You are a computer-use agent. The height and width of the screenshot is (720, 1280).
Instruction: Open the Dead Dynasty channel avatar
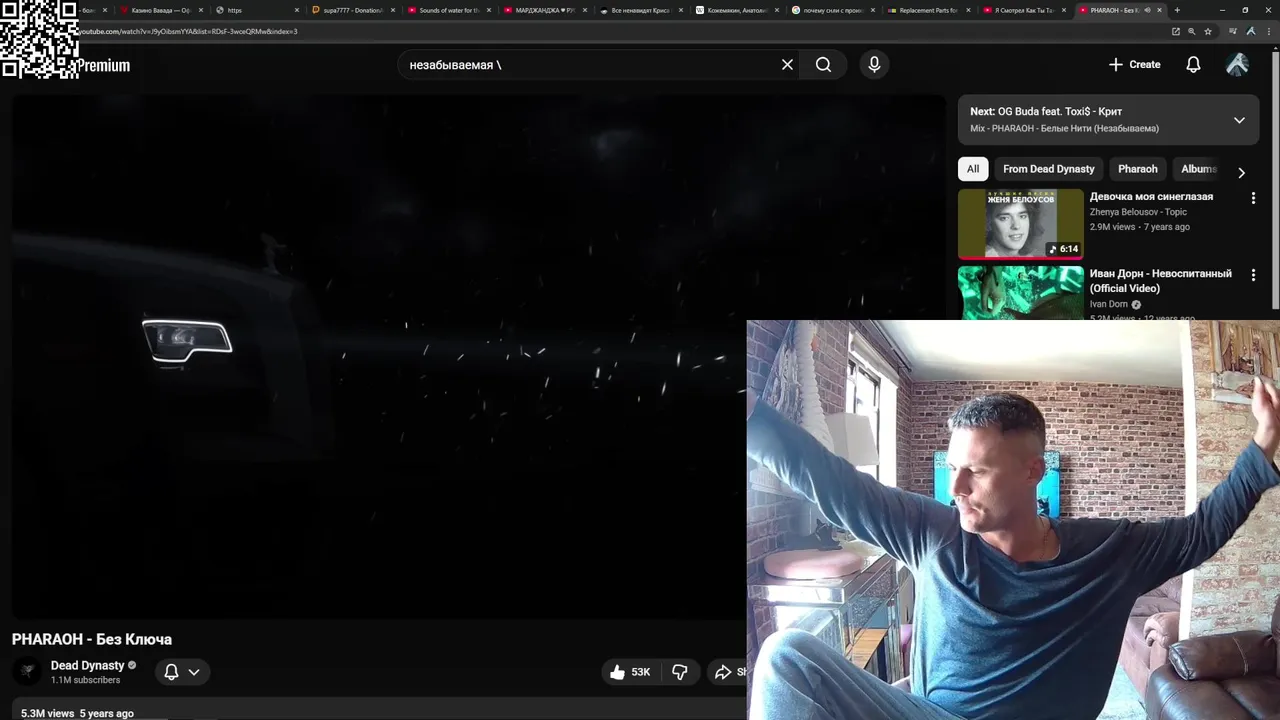click(28, 672)
